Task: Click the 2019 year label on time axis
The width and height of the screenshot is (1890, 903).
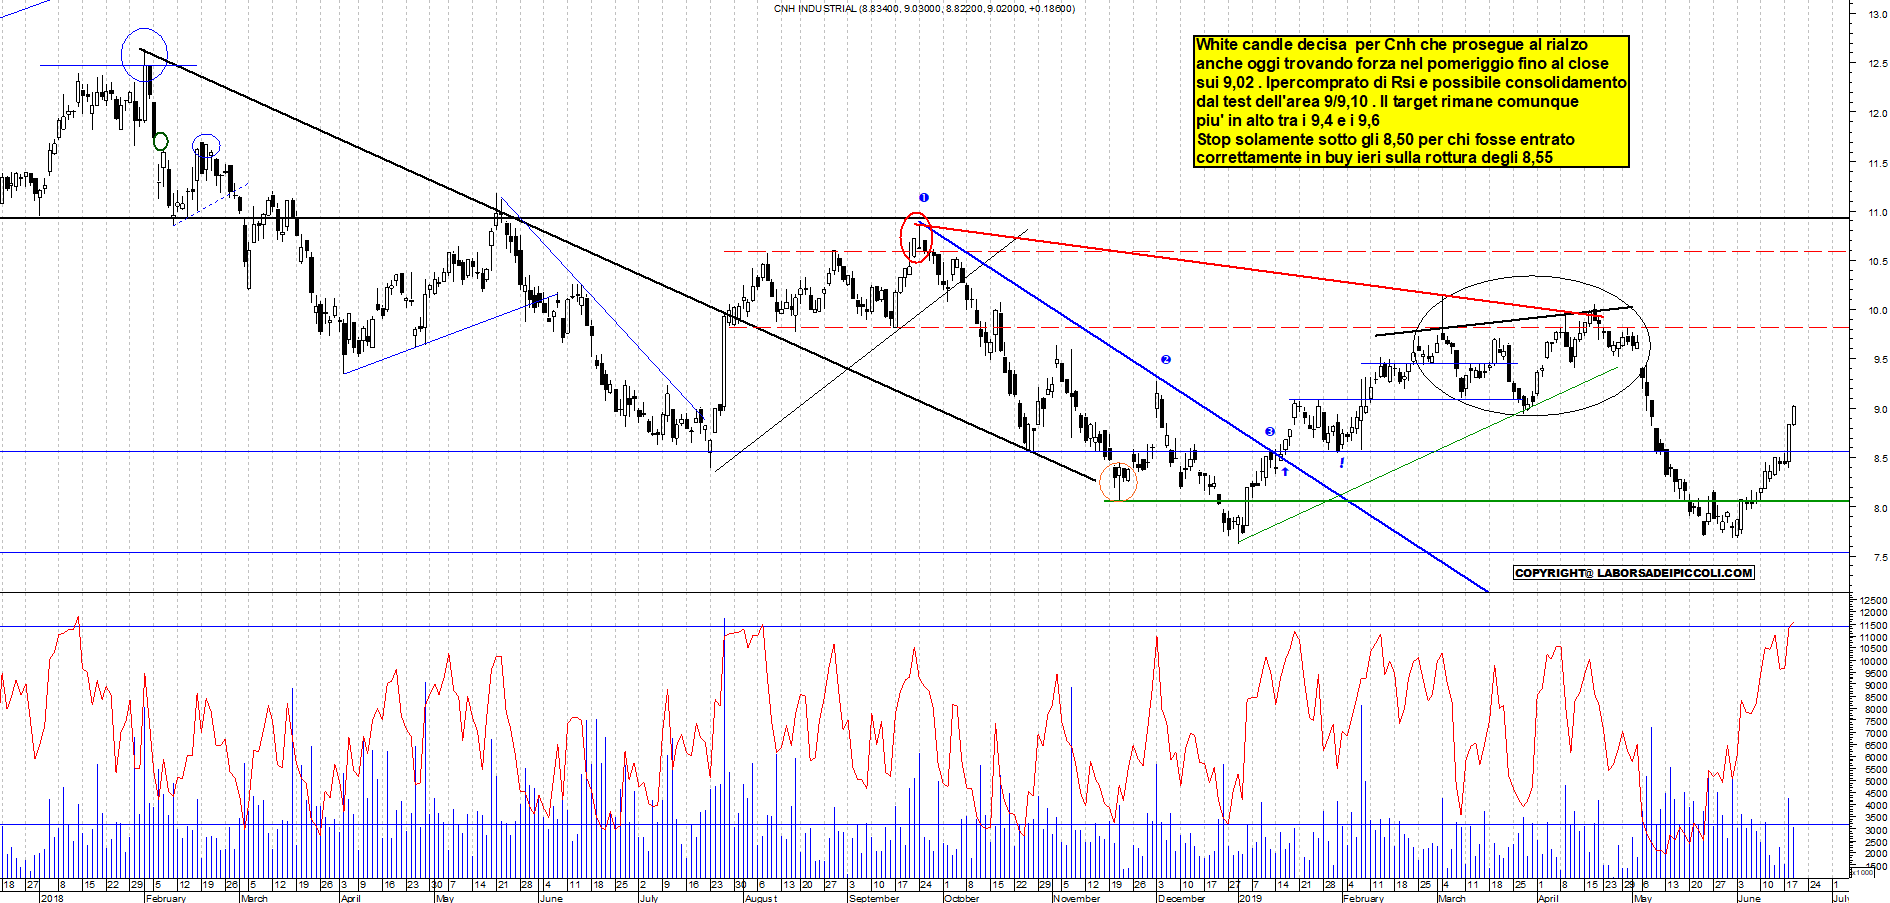Action: pos(1250,898)
